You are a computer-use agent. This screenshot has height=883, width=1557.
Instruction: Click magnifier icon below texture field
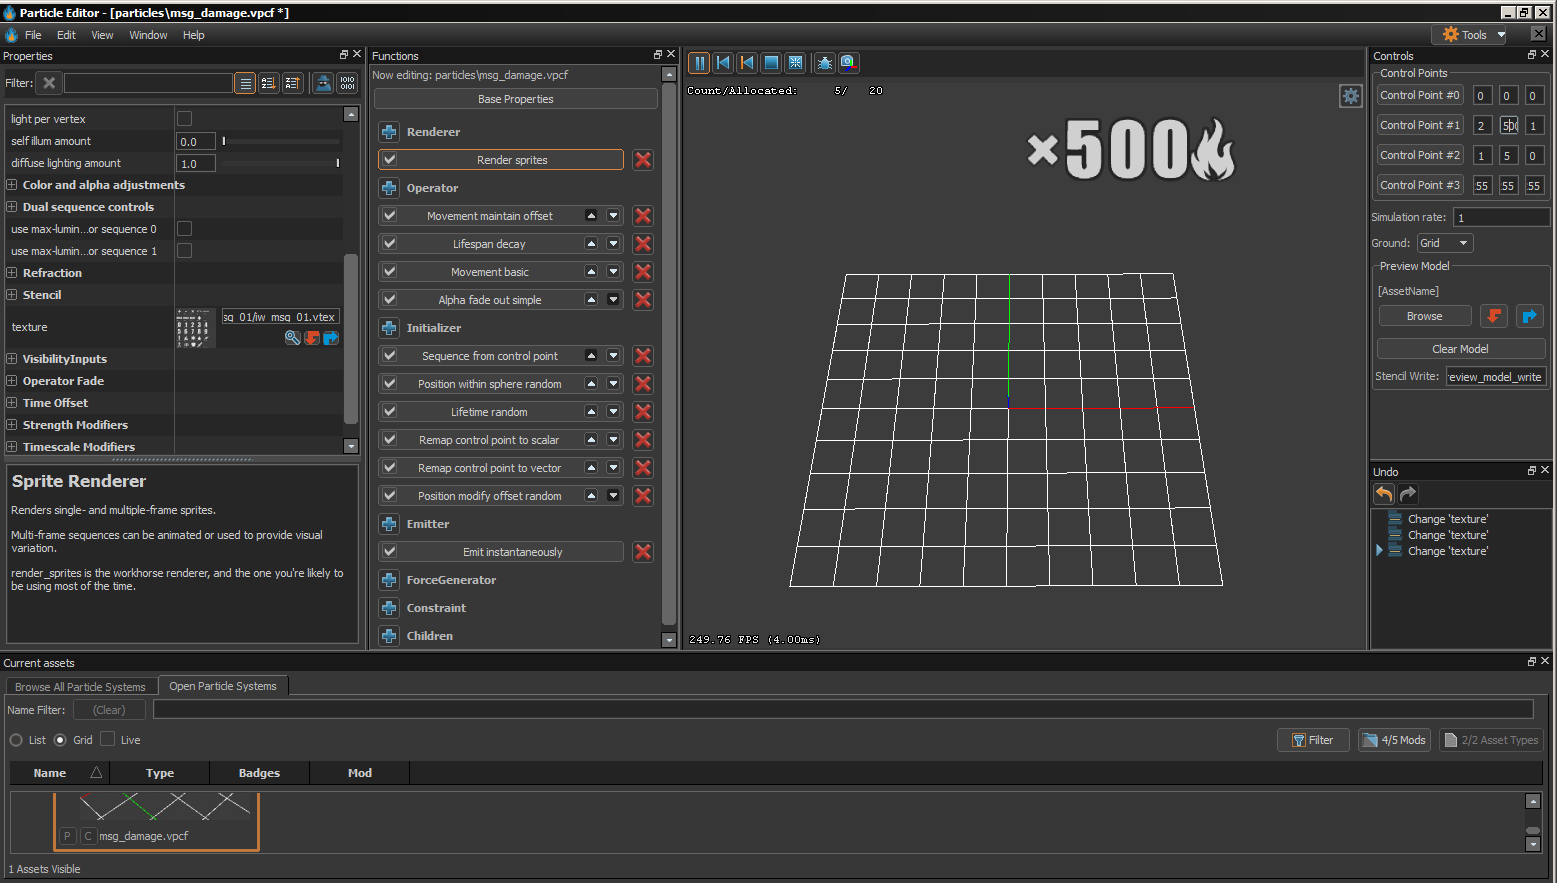[x=292, y=338]
